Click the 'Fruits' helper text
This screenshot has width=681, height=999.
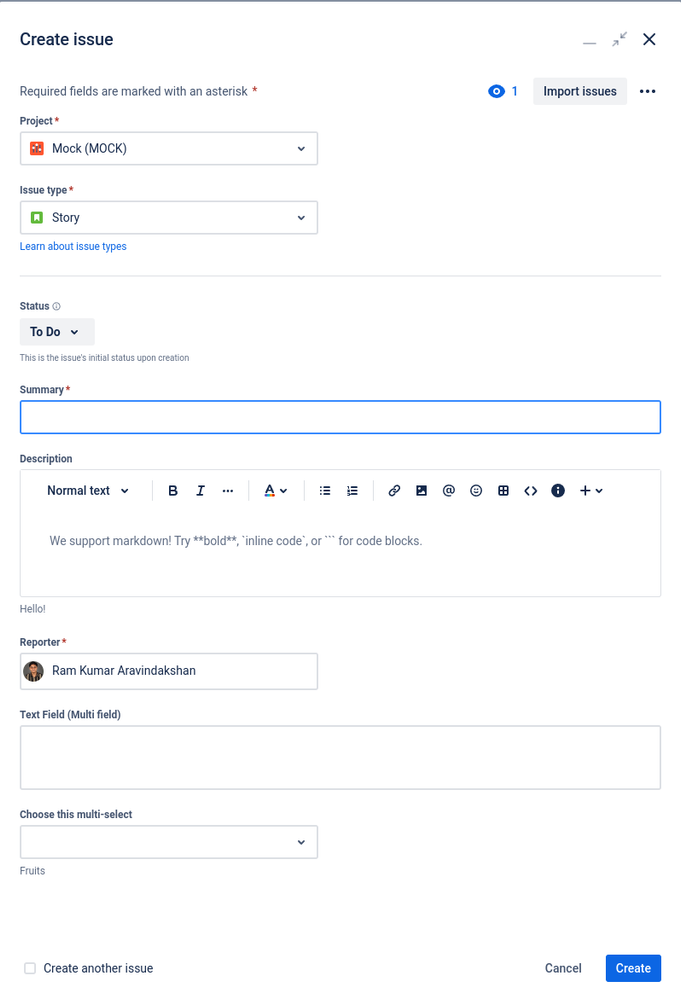click(32, 871)
